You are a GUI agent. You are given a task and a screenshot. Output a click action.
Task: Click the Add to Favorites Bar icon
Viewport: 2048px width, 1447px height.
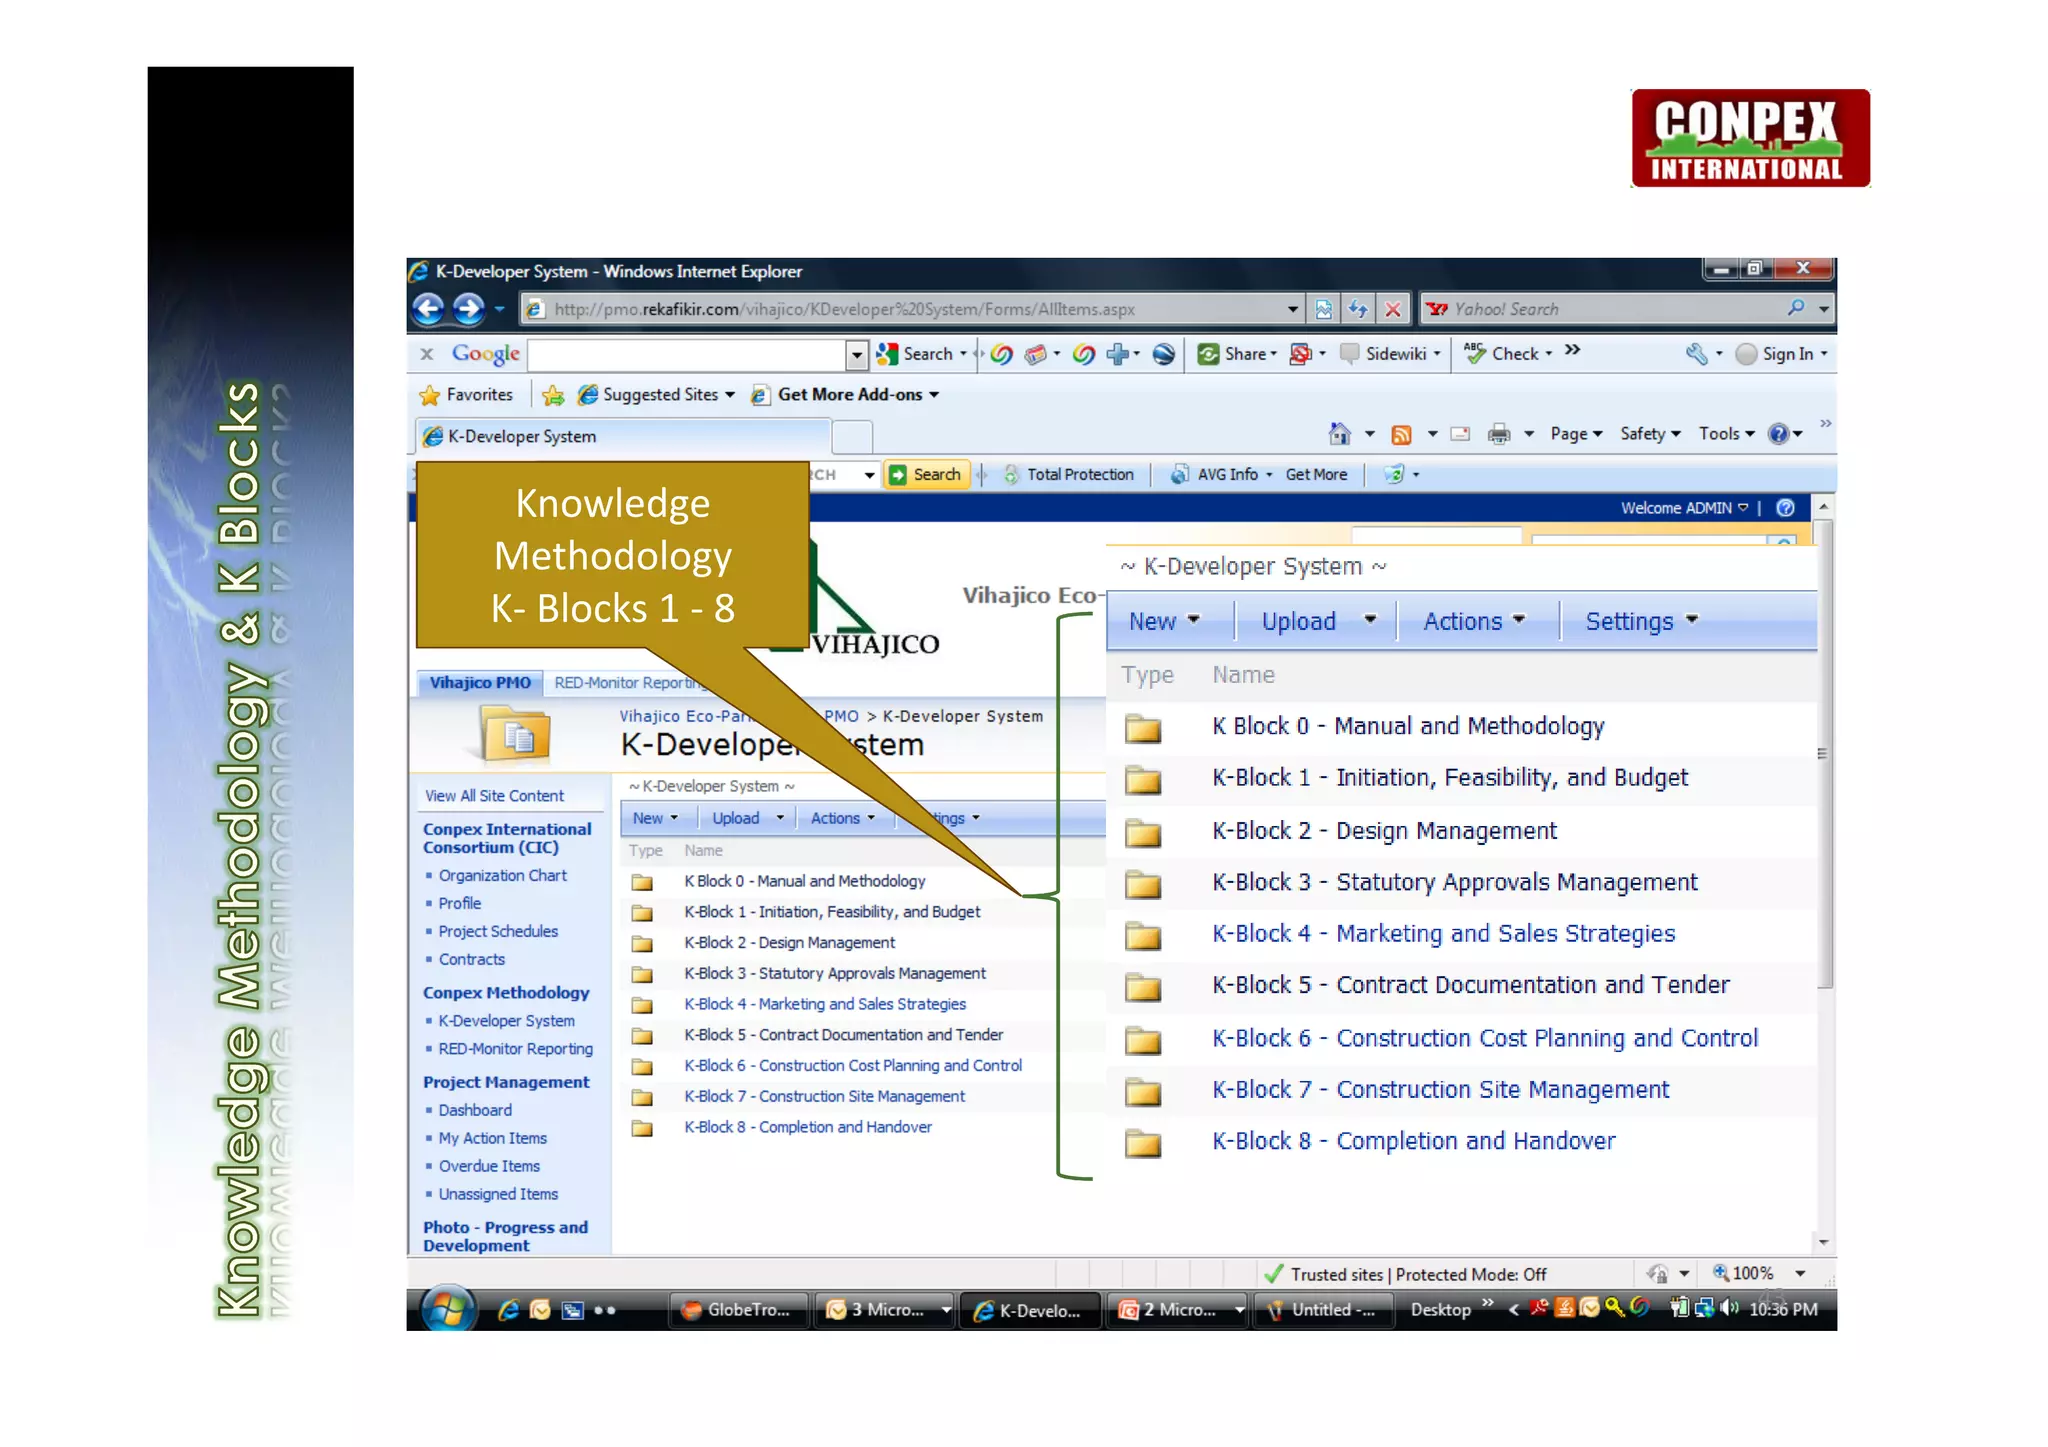tap(553, 396)
